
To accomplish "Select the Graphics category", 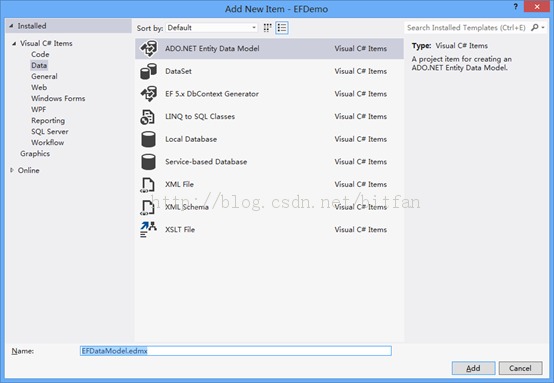I will (35, 154).
